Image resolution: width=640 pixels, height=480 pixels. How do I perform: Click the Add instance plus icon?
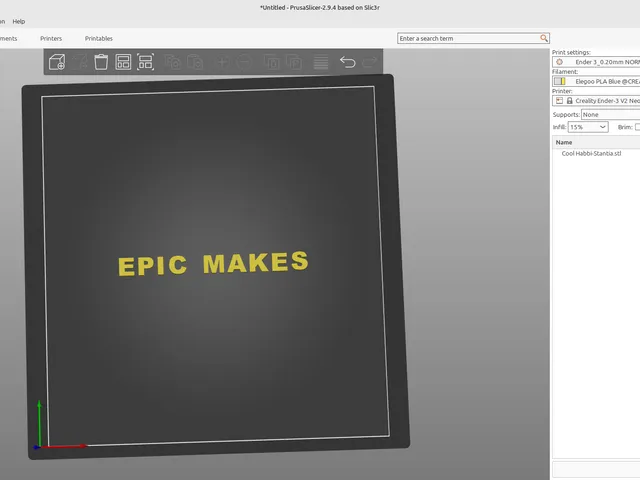(223, 62)
